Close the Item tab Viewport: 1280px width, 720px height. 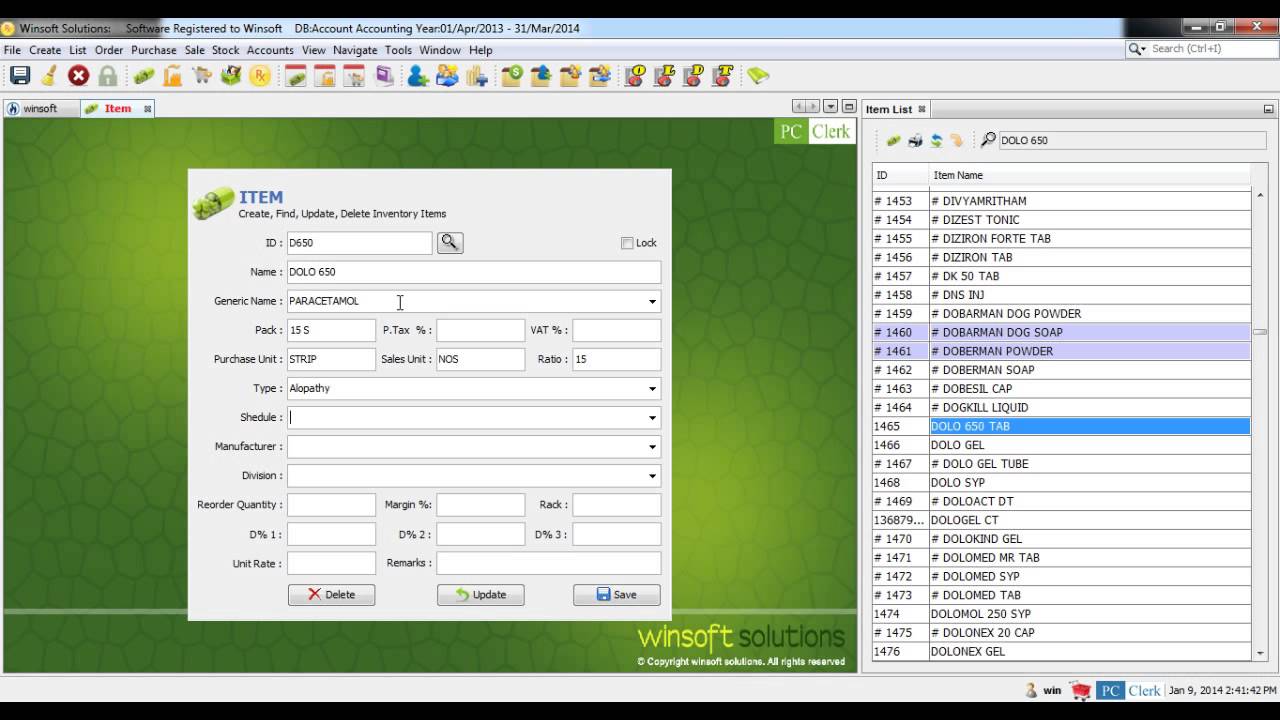pyautogui.click(x=147, y=109)
